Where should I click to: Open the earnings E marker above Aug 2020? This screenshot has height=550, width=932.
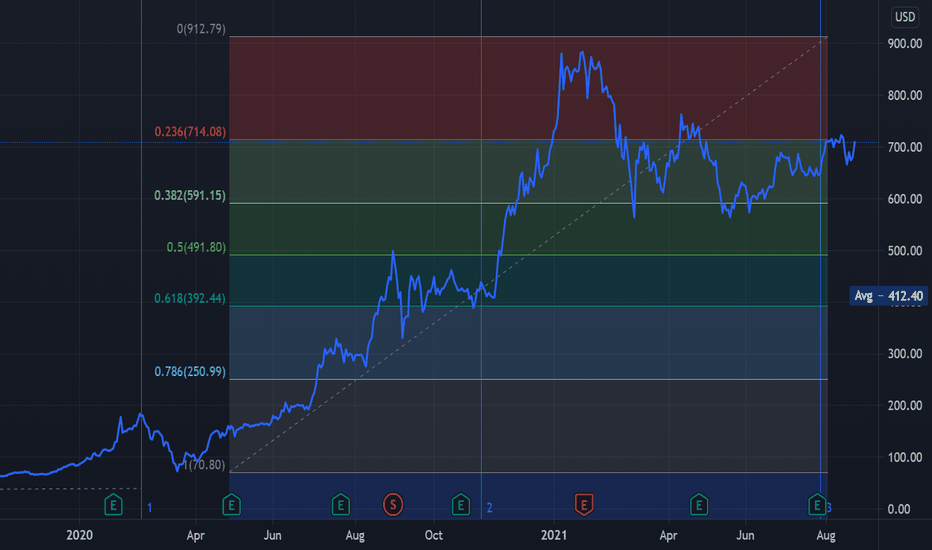click(341, 505)
